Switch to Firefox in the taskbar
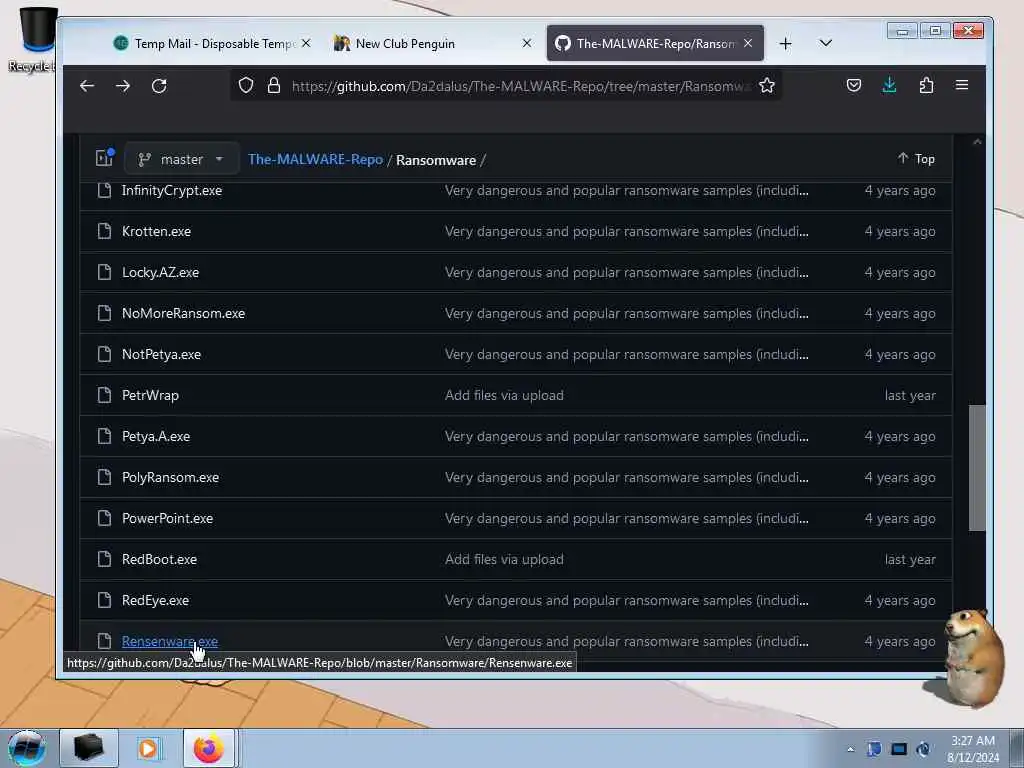Screen dimensions: 1024x768 (208, 748)
